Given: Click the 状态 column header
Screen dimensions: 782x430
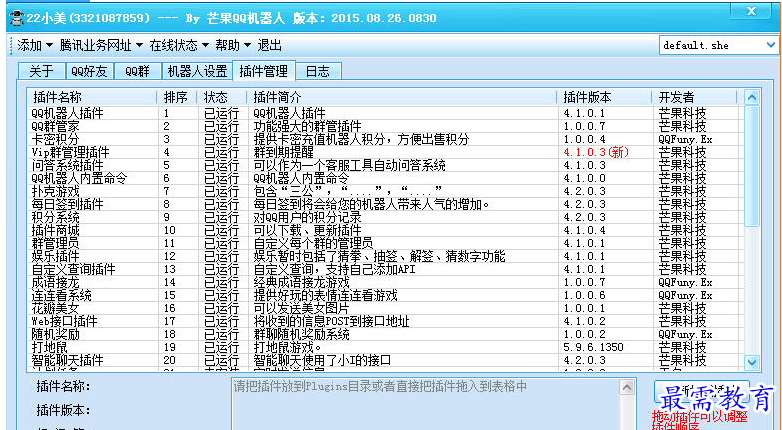Looking at the screenshot, I should pyautogui.click(x=222, y=97).
